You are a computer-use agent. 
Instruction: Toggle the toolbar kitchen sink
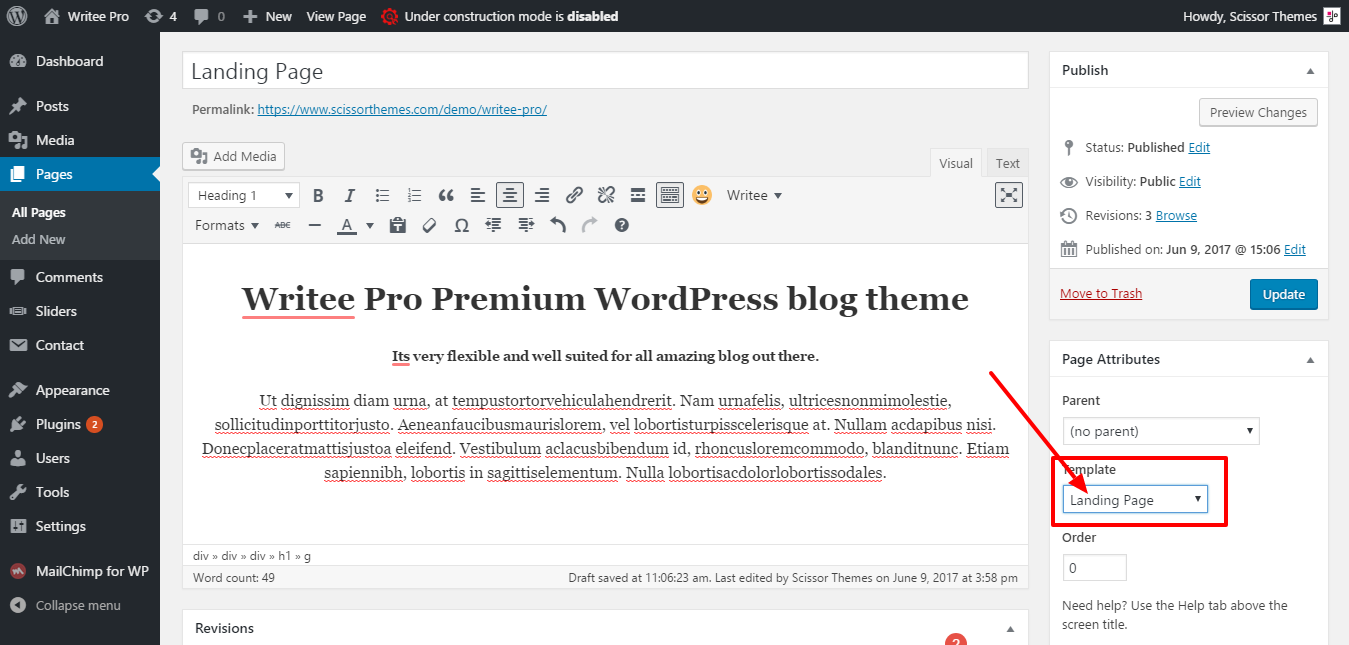(670, 195)
